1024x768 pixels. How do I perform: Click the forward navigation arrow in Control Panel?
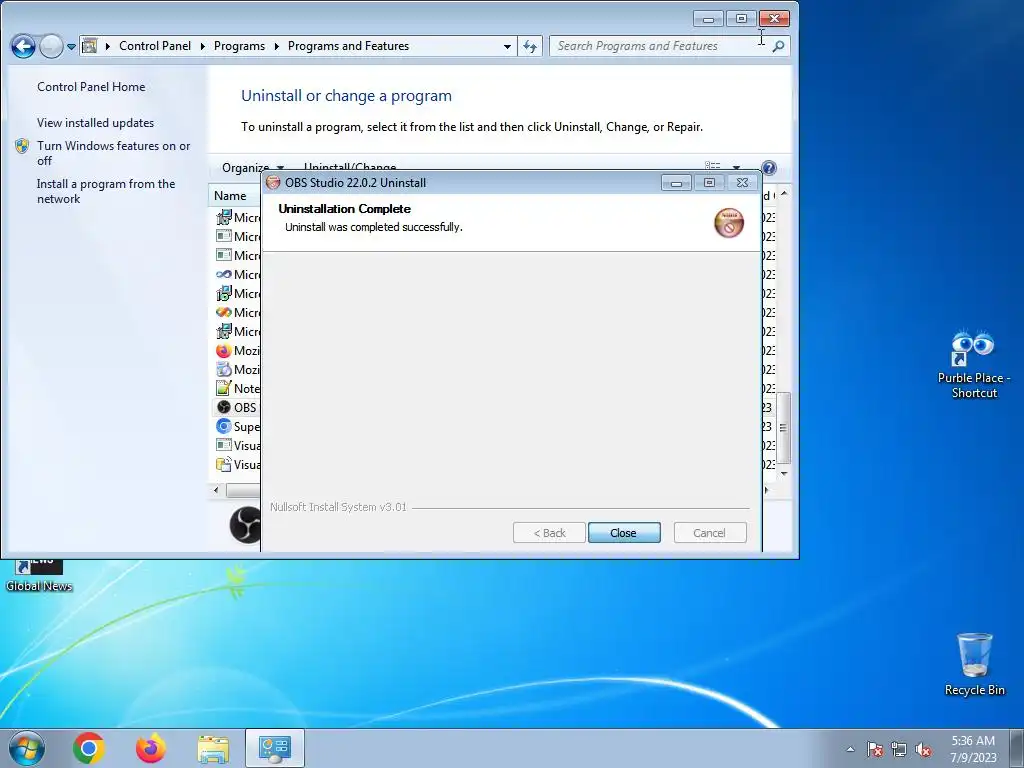click(x=51, y=46)
